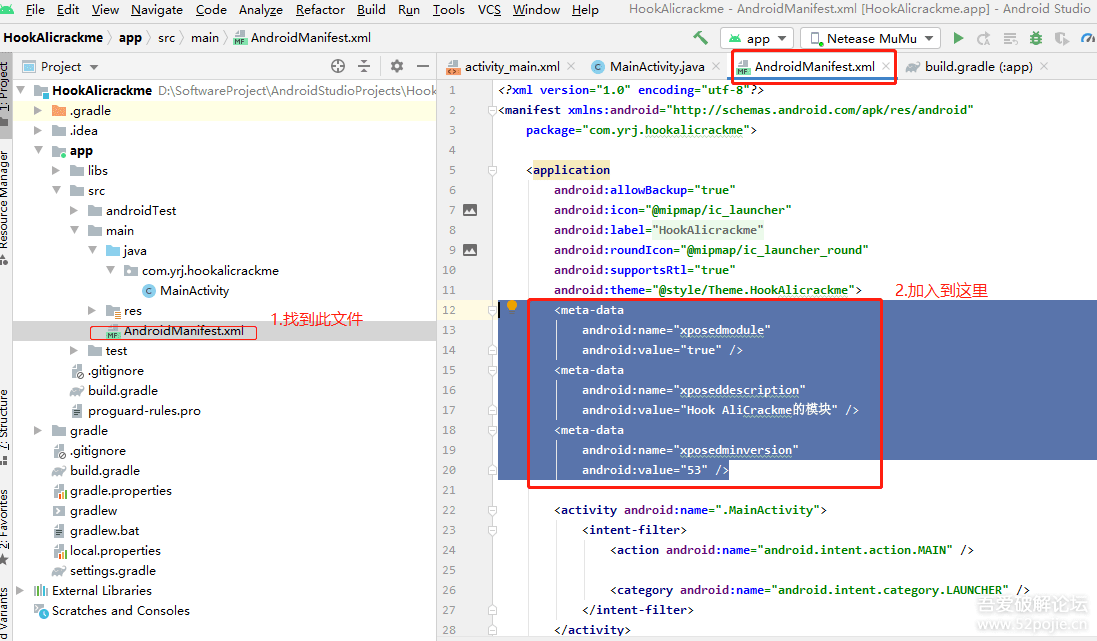The image size is (1097, 641).
Task: Select gradlew.bat file
Action: click(104, 531)
